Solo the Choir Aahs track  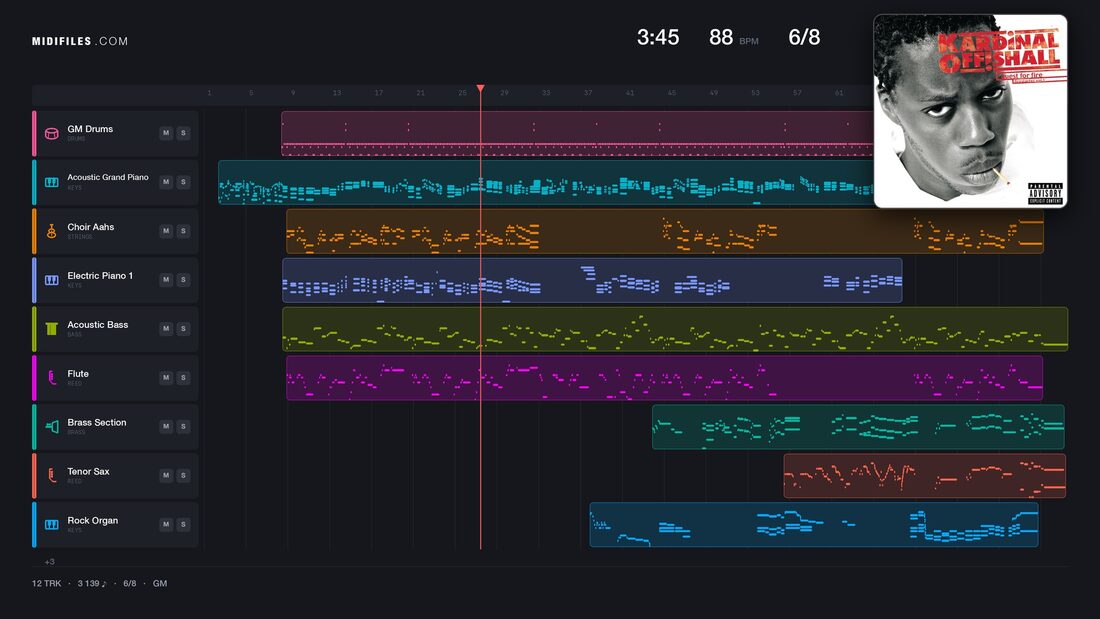(x=183, y=231)
